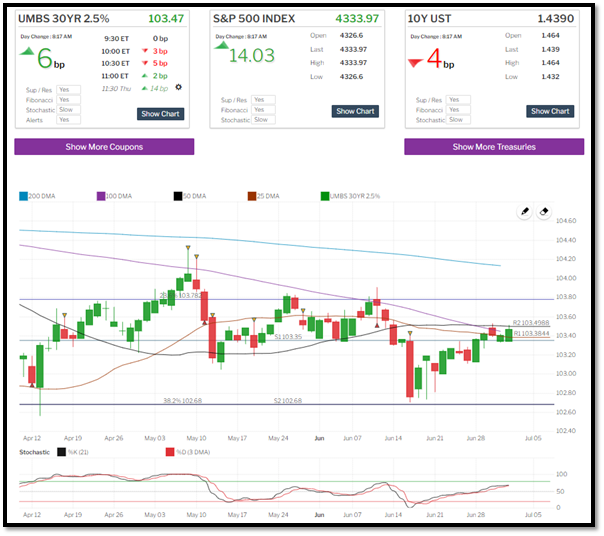
Task: Toggle Sup / Res option in UMBS card
Action: pyautogui.click(x=69, y=90)
